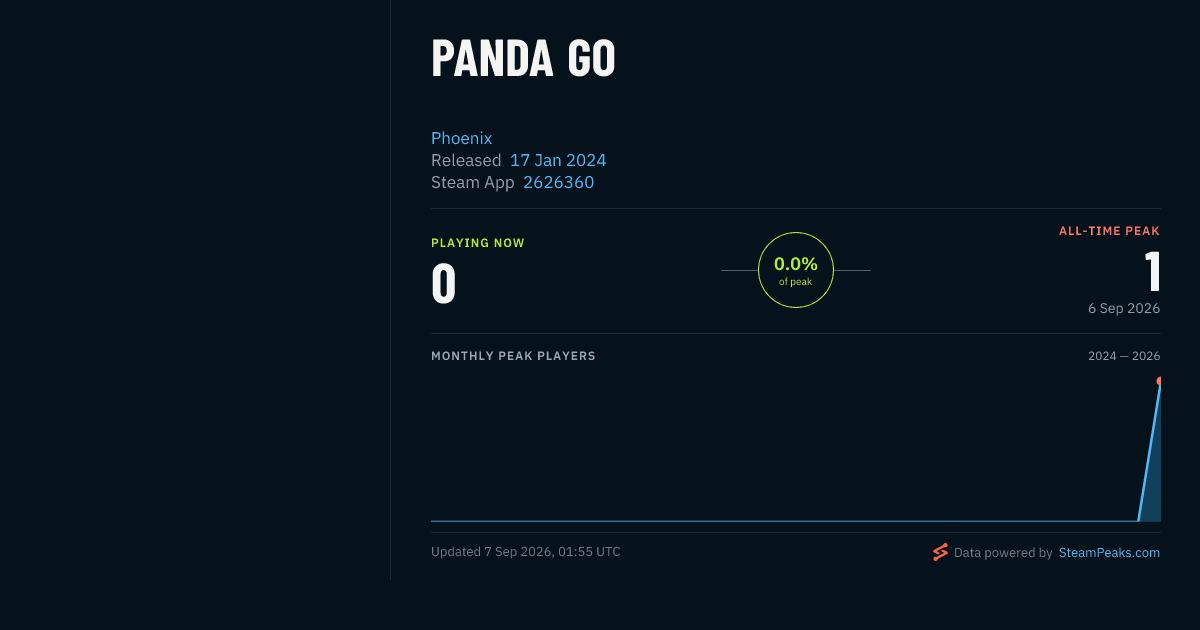
Task: Click the Monthly Peak Players heading
Action: coord(513,356)
